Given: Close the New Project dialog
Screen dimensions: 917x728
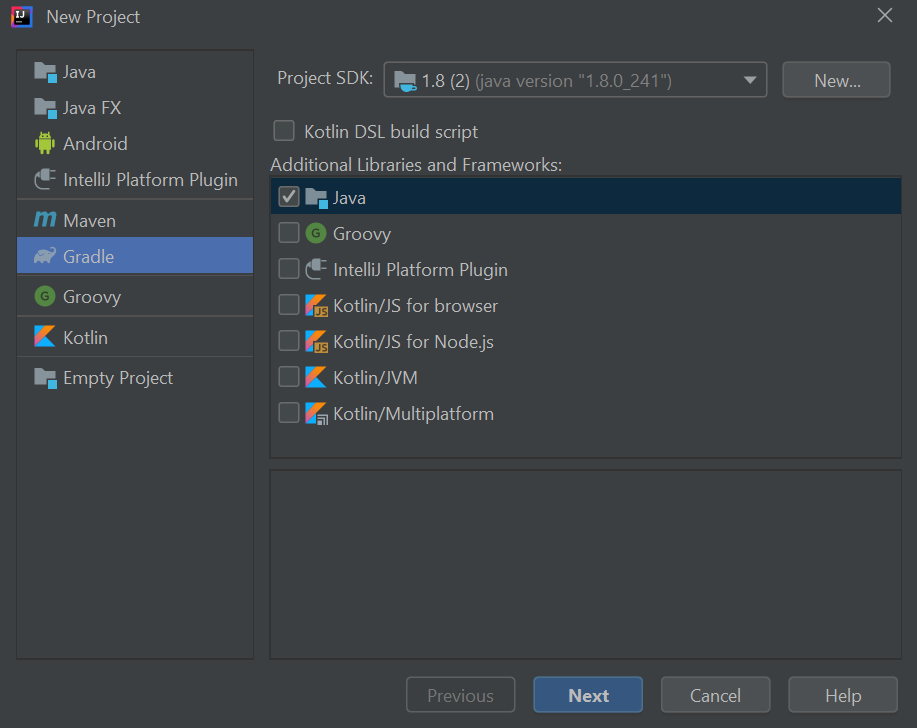Looking at the screenshot, I should tap(885, 15).
